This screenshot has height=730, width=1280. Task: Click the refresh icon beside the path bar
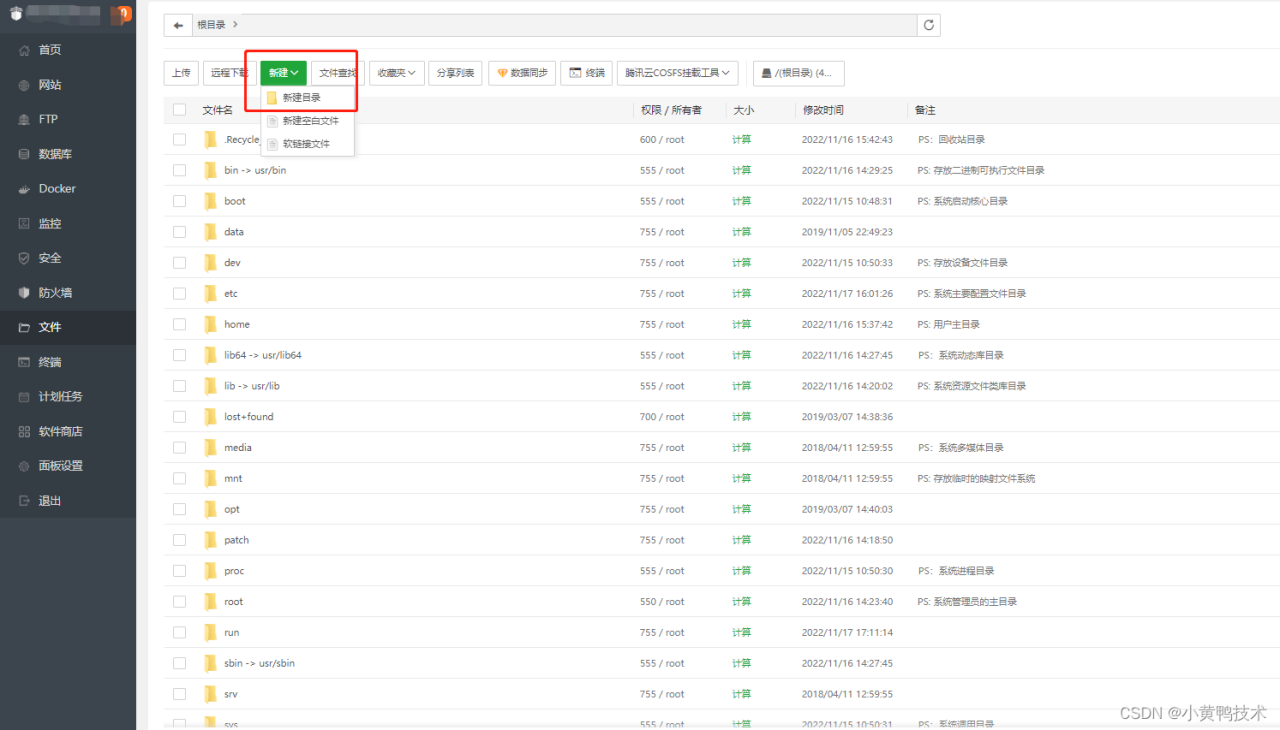929,25
